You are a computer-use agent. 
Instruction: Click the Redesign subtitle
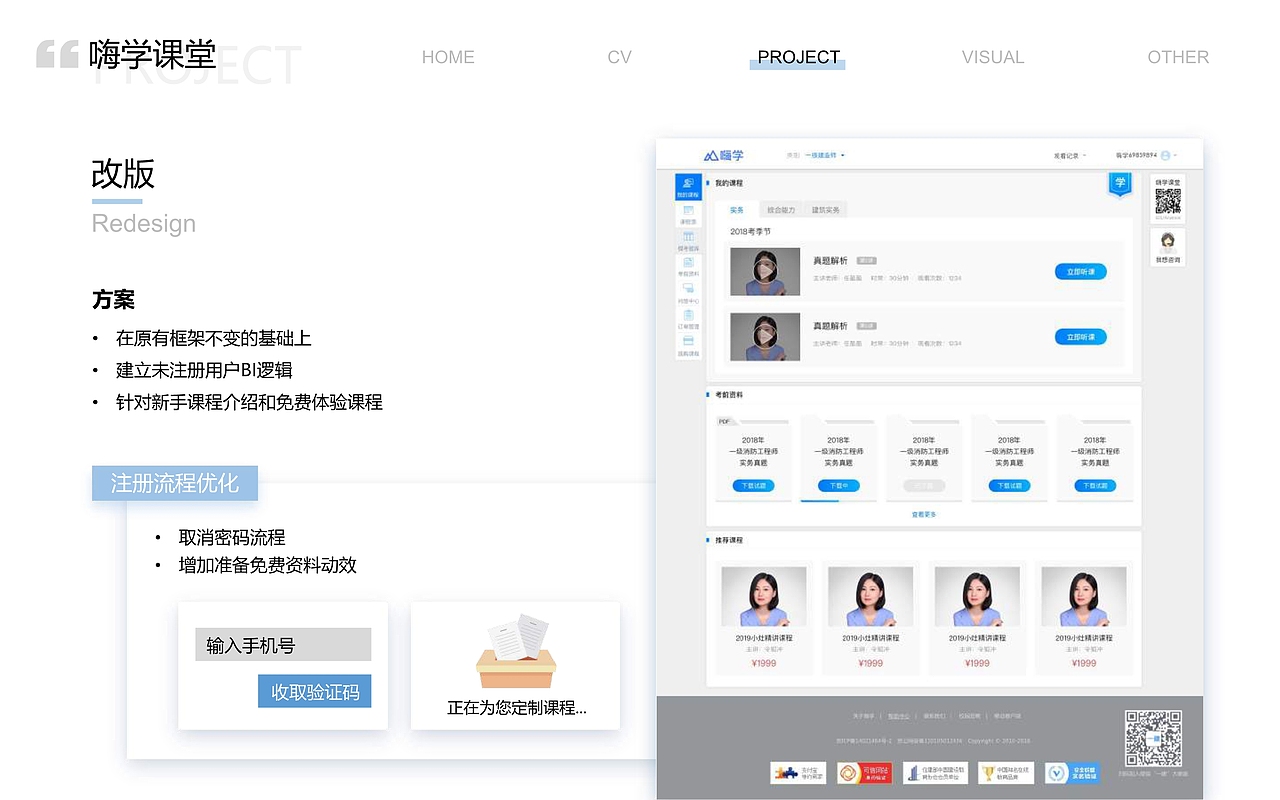point(144,223)
